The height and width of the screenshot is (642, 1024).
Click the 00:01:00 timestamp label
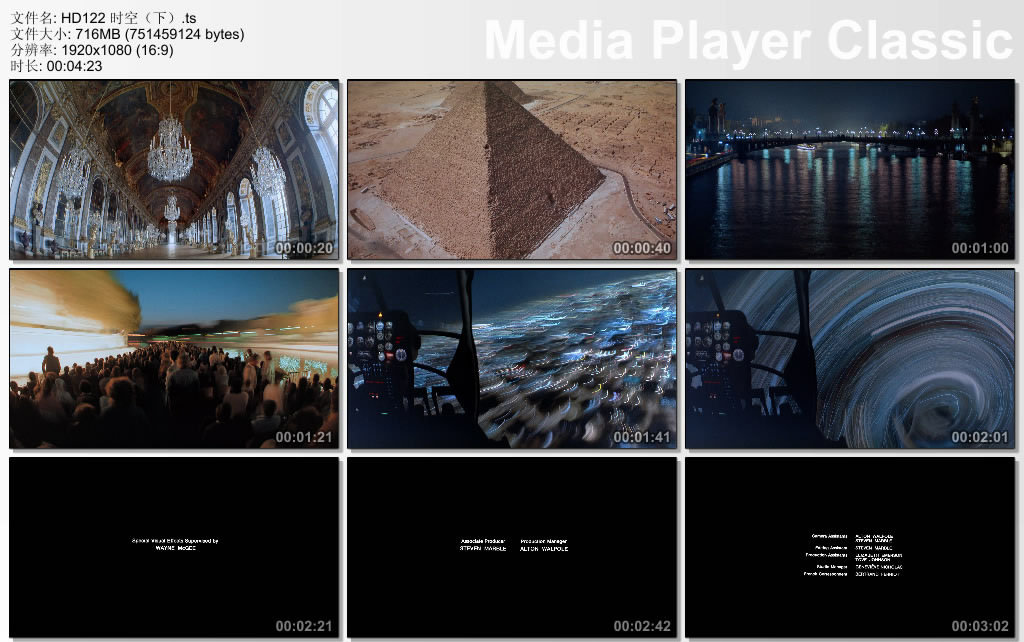[x=980, y=248]
